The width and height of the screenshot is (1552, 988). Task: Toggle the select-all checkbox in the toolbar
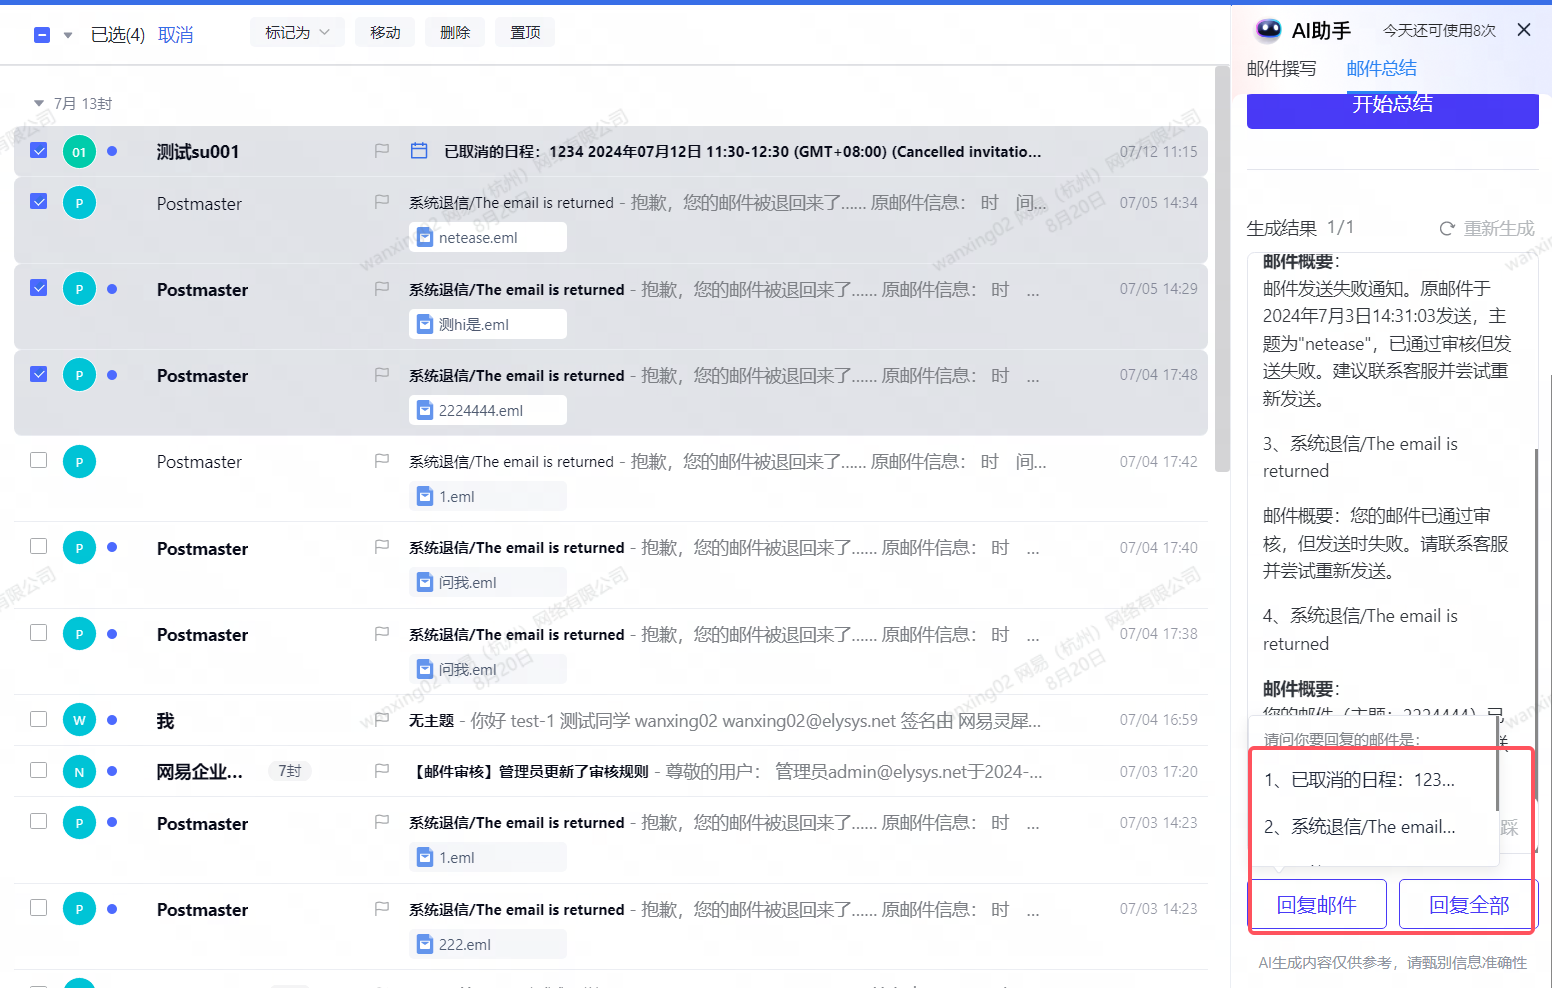[x=42, y=35]
